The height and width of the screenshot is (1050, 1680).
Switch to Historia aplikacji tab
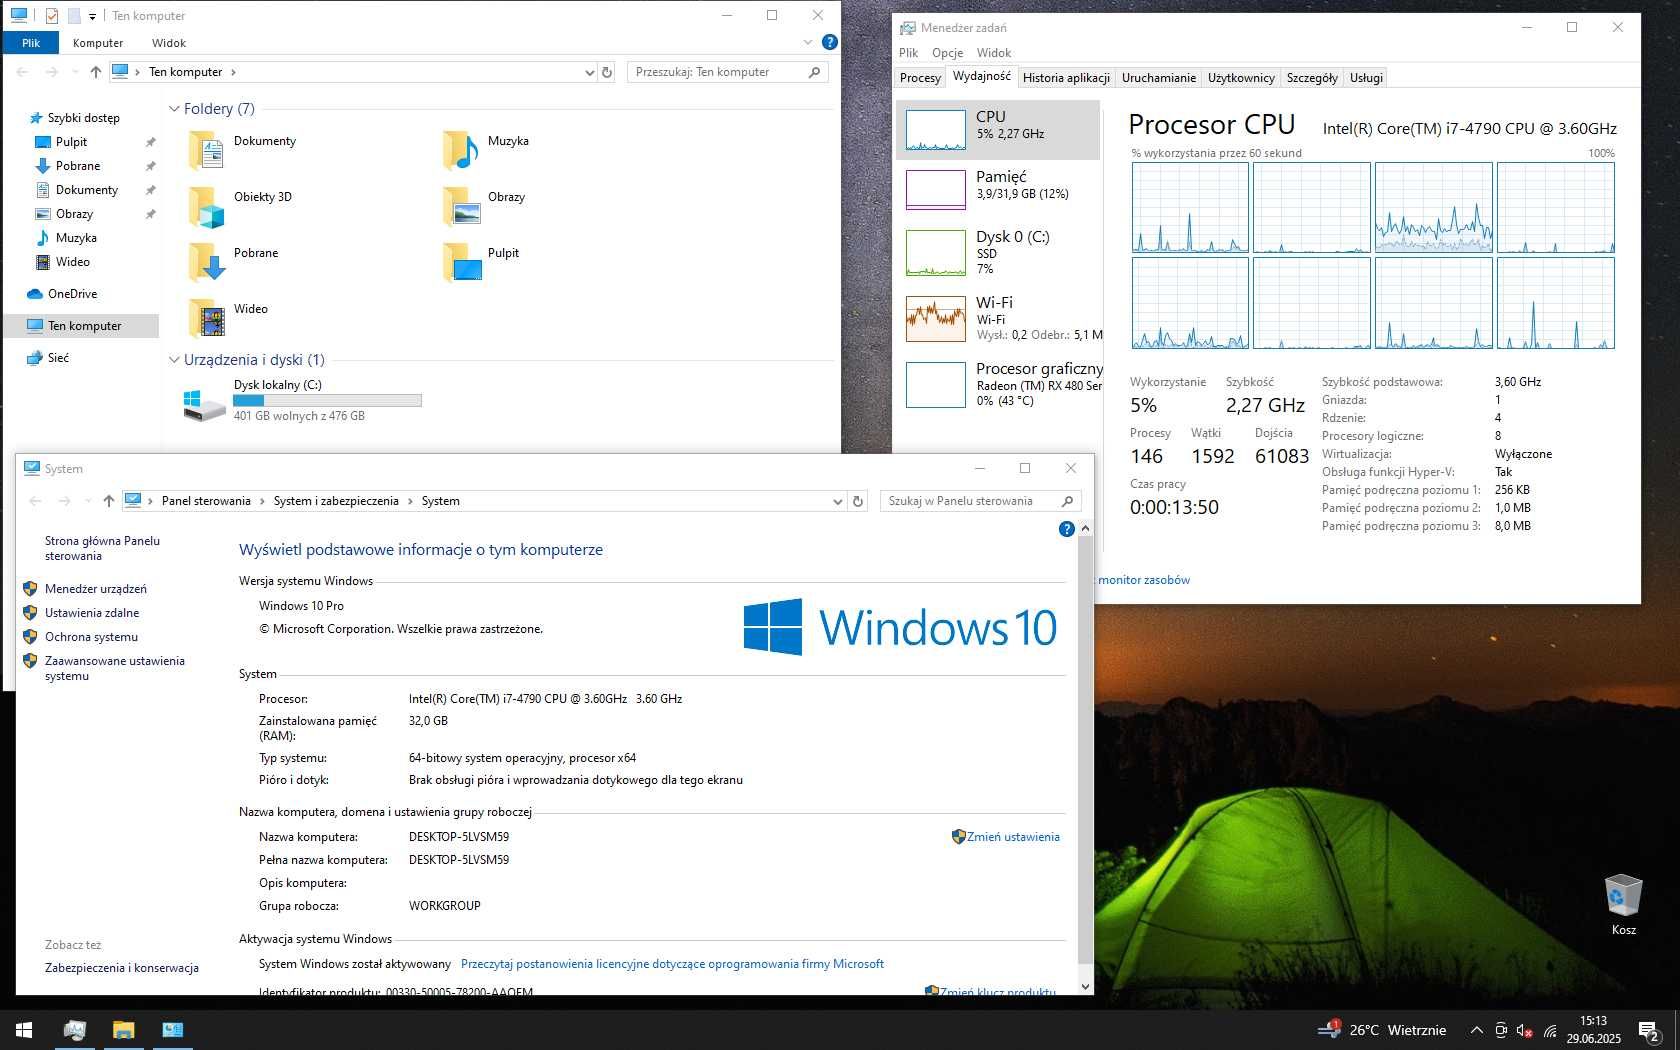1066,78
